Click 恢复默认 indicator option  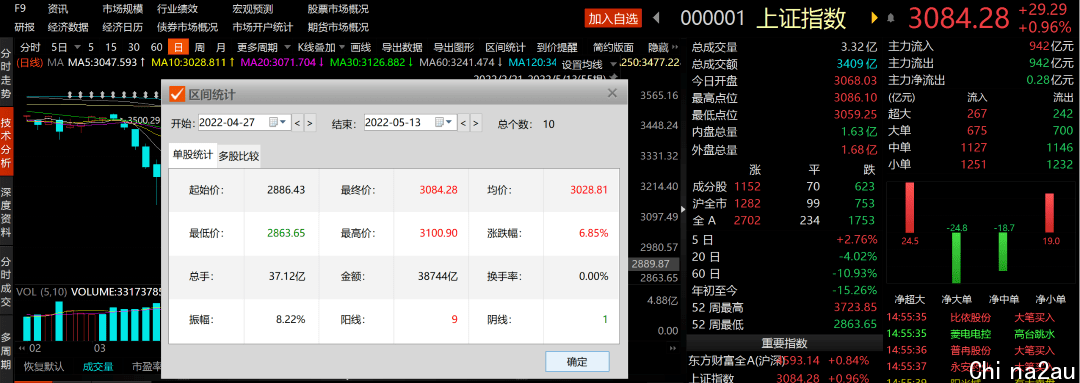[44, 366]
